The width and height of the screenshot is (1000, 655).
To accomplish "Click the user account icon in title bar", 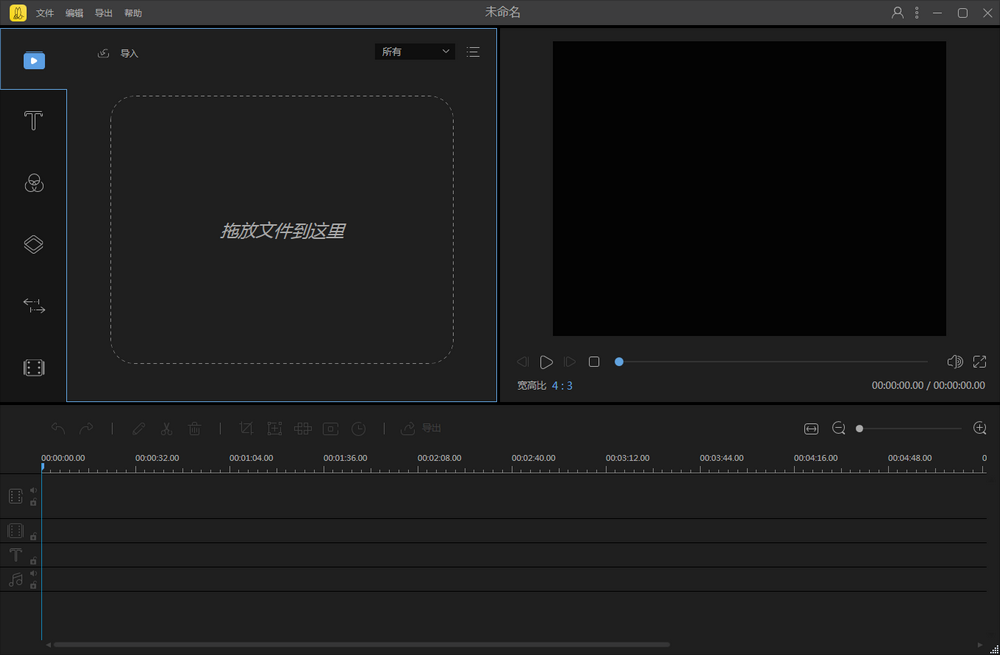I will (x=897, y=13).
